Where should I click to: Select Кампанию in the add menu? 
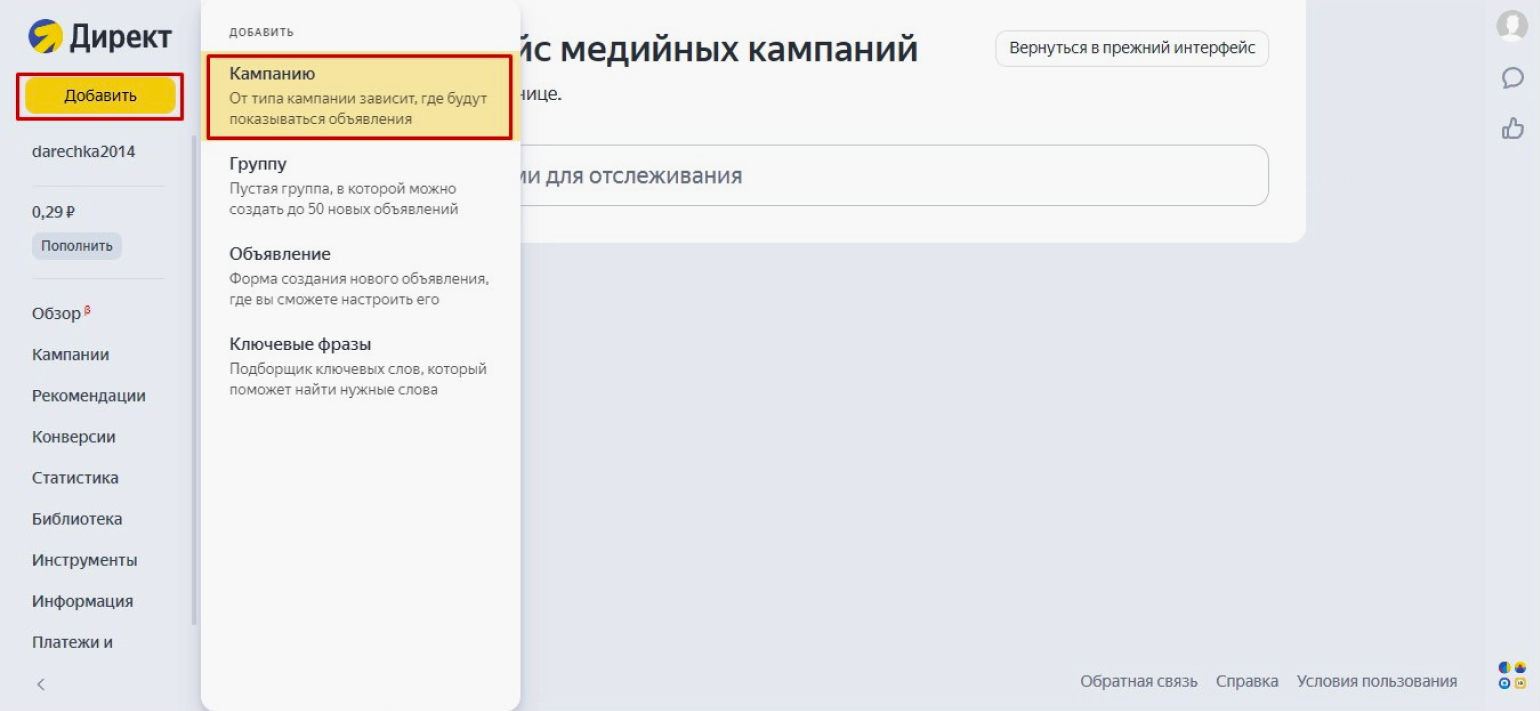pyautogui.click(x=359, y=96)
